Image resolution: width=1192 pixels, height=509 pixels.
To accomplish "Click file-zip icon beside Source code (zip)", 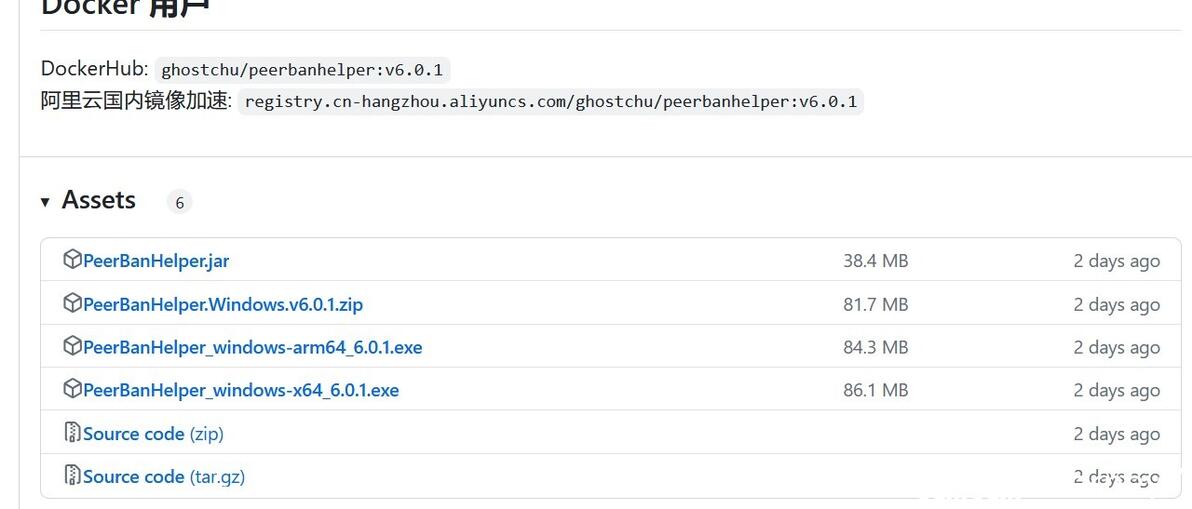I will [72, 433].
